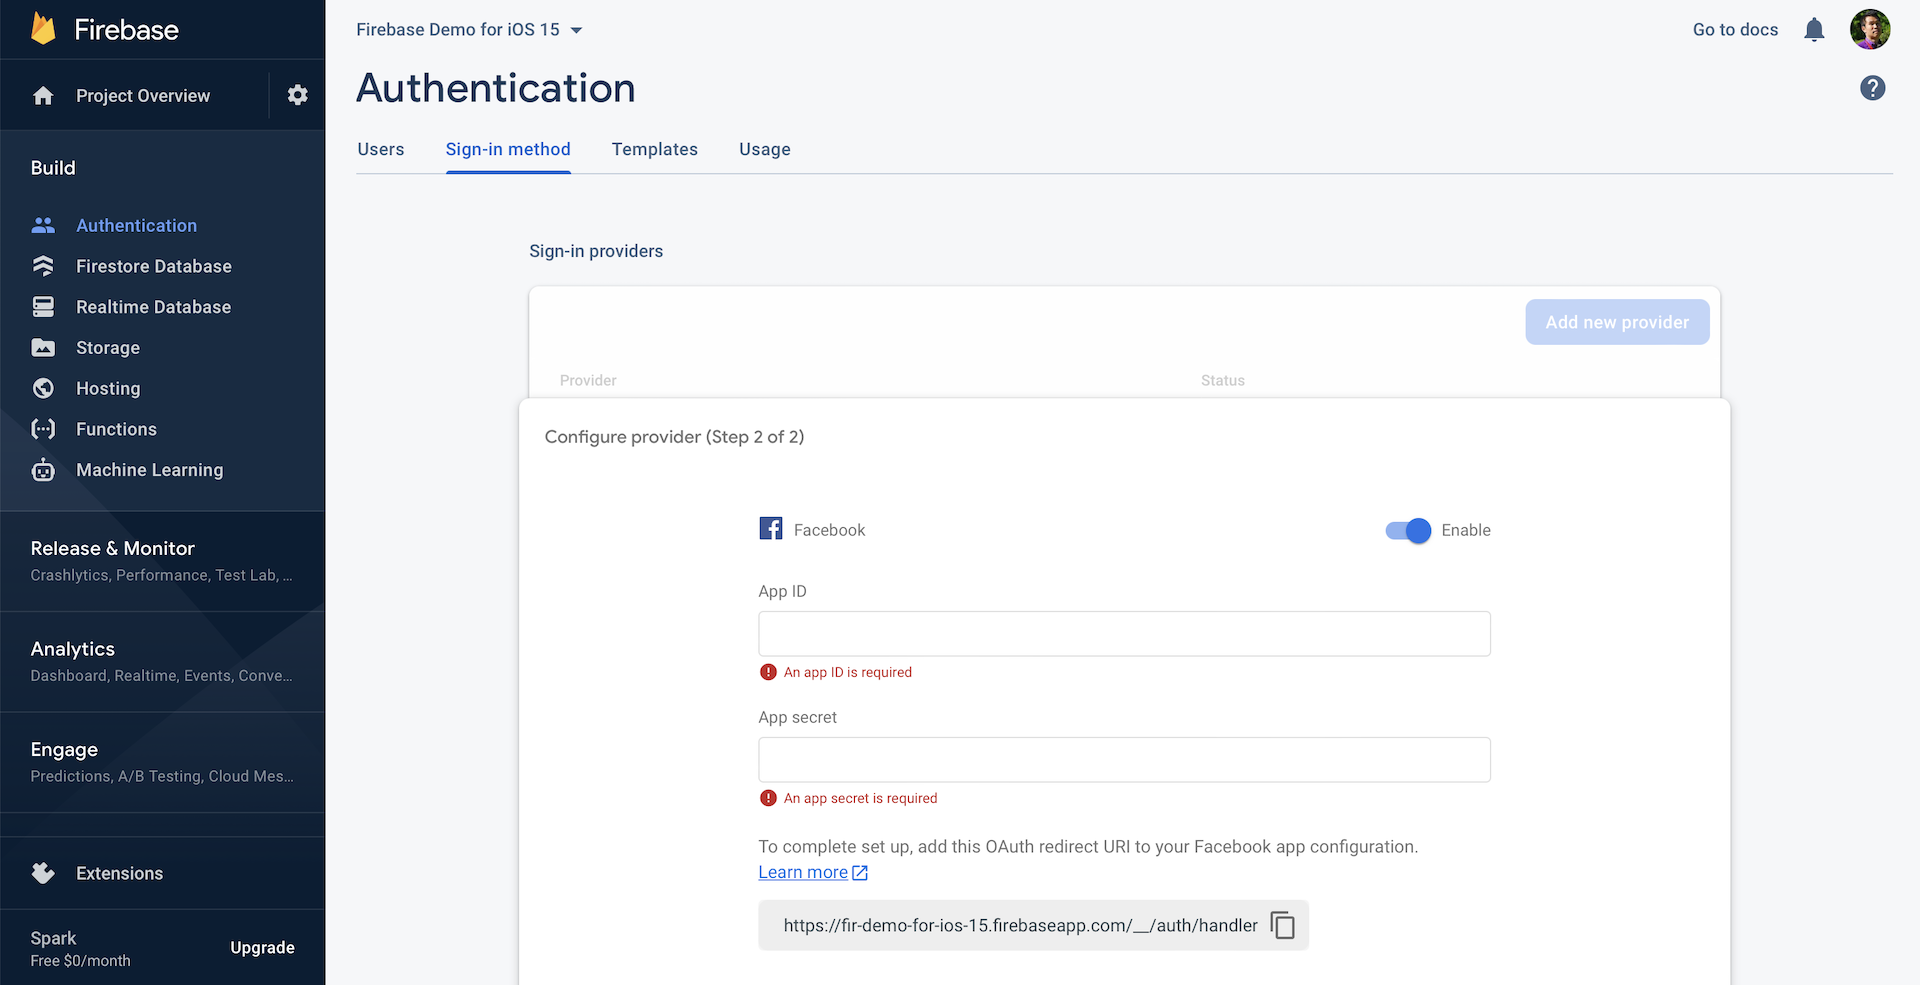Open Hosting in the sidebar
The height and width of the screenshot is (985, 1920).
click(x=108, y=388)
